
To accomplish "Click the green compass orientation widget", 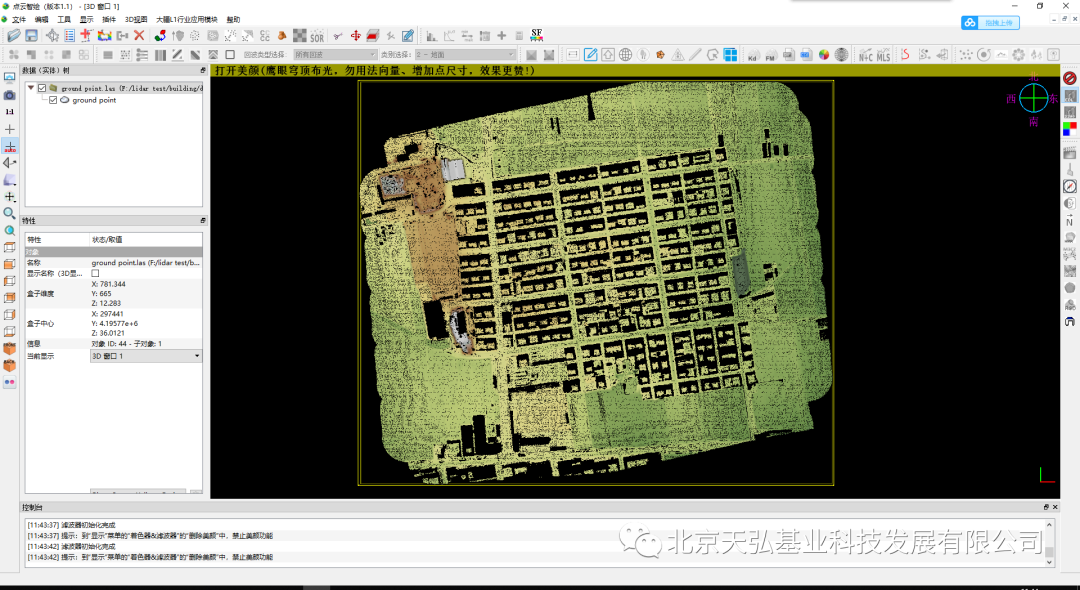I will (x=1033, y=98).
